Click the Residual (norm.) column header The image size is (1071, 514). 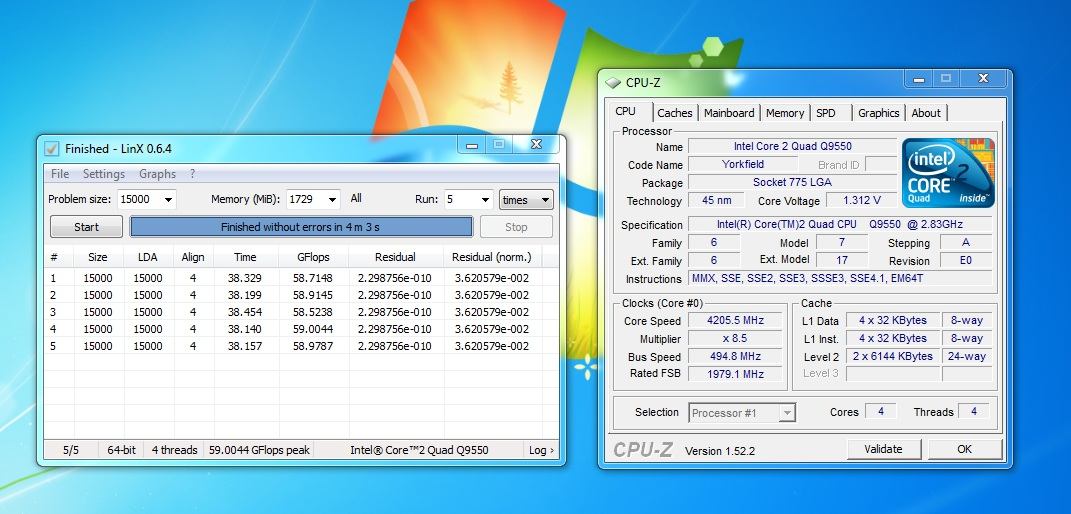pos(491,257)
